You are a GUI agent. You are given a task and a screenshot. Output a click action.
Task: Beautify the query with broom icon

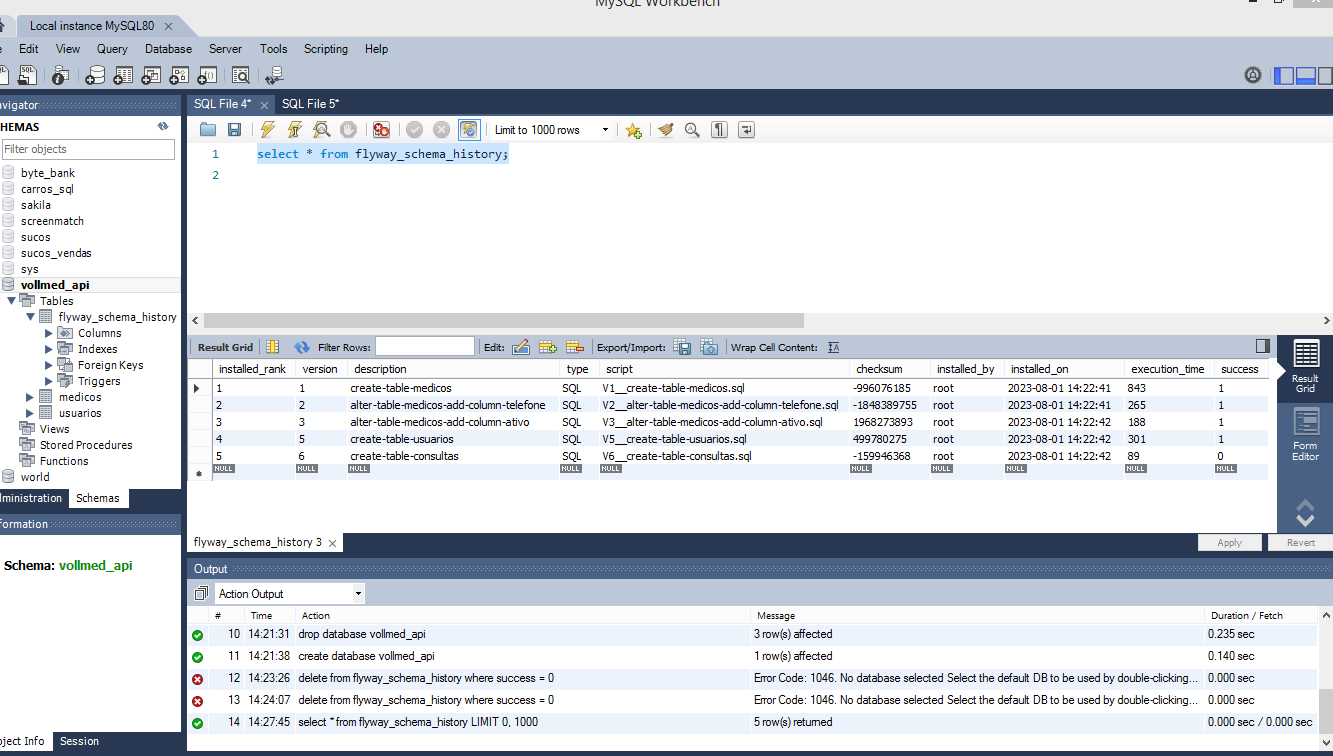(665, 130)
